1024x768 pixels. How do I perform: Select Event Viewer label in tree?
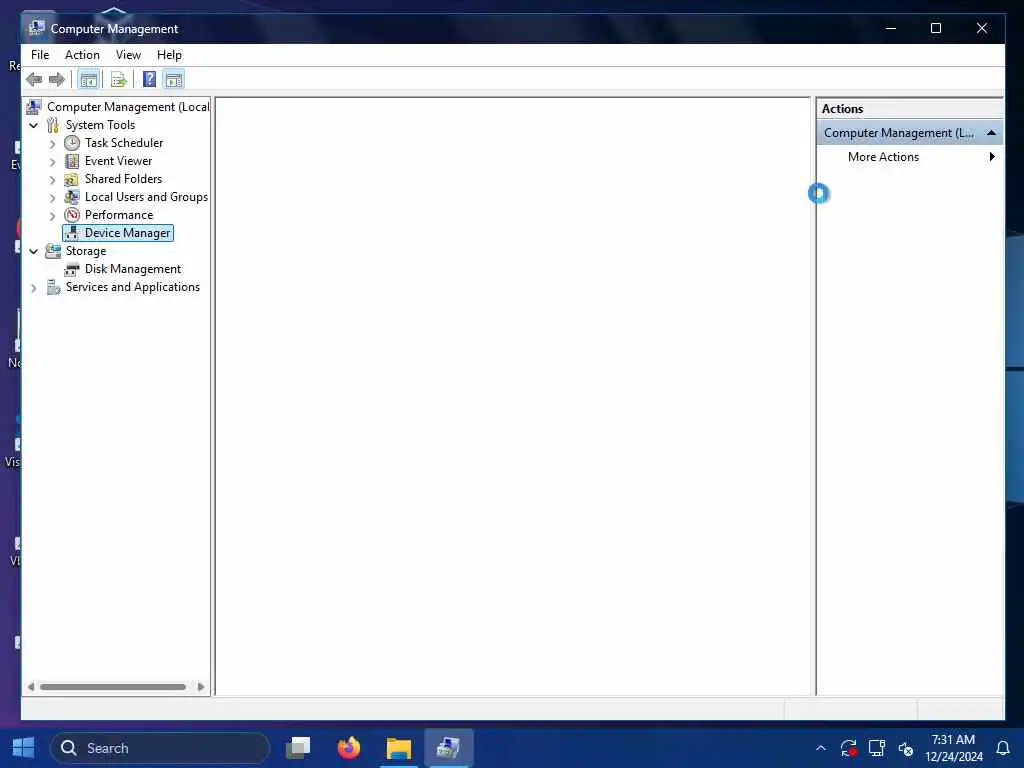[x=118, y=161]
